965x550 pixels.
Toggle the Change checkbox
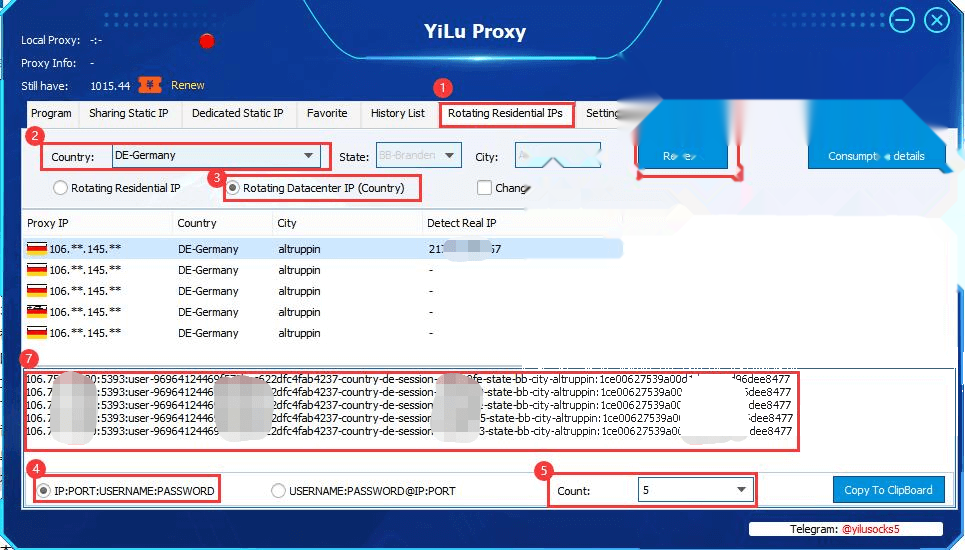[x=484, y=188]
